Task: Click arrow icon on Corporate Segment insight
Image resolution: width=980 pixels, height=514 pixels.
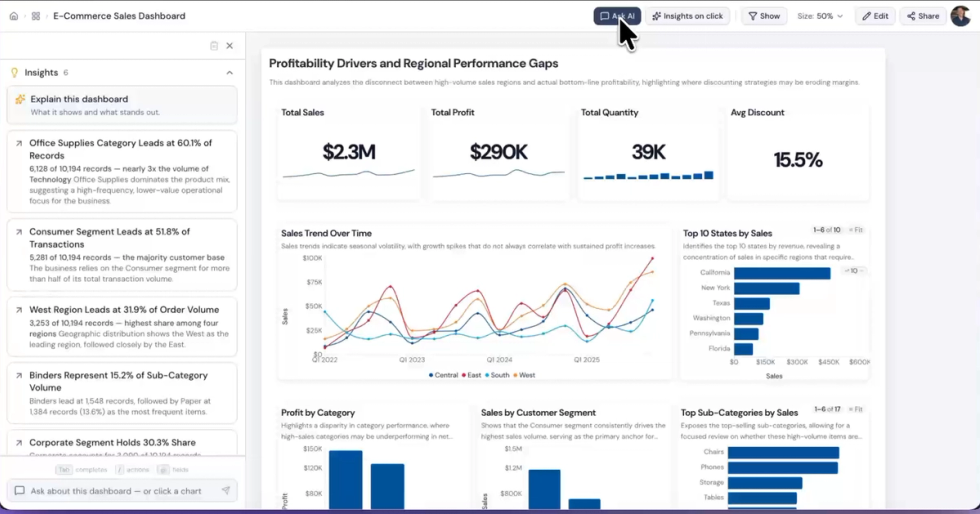Action: 19,443
